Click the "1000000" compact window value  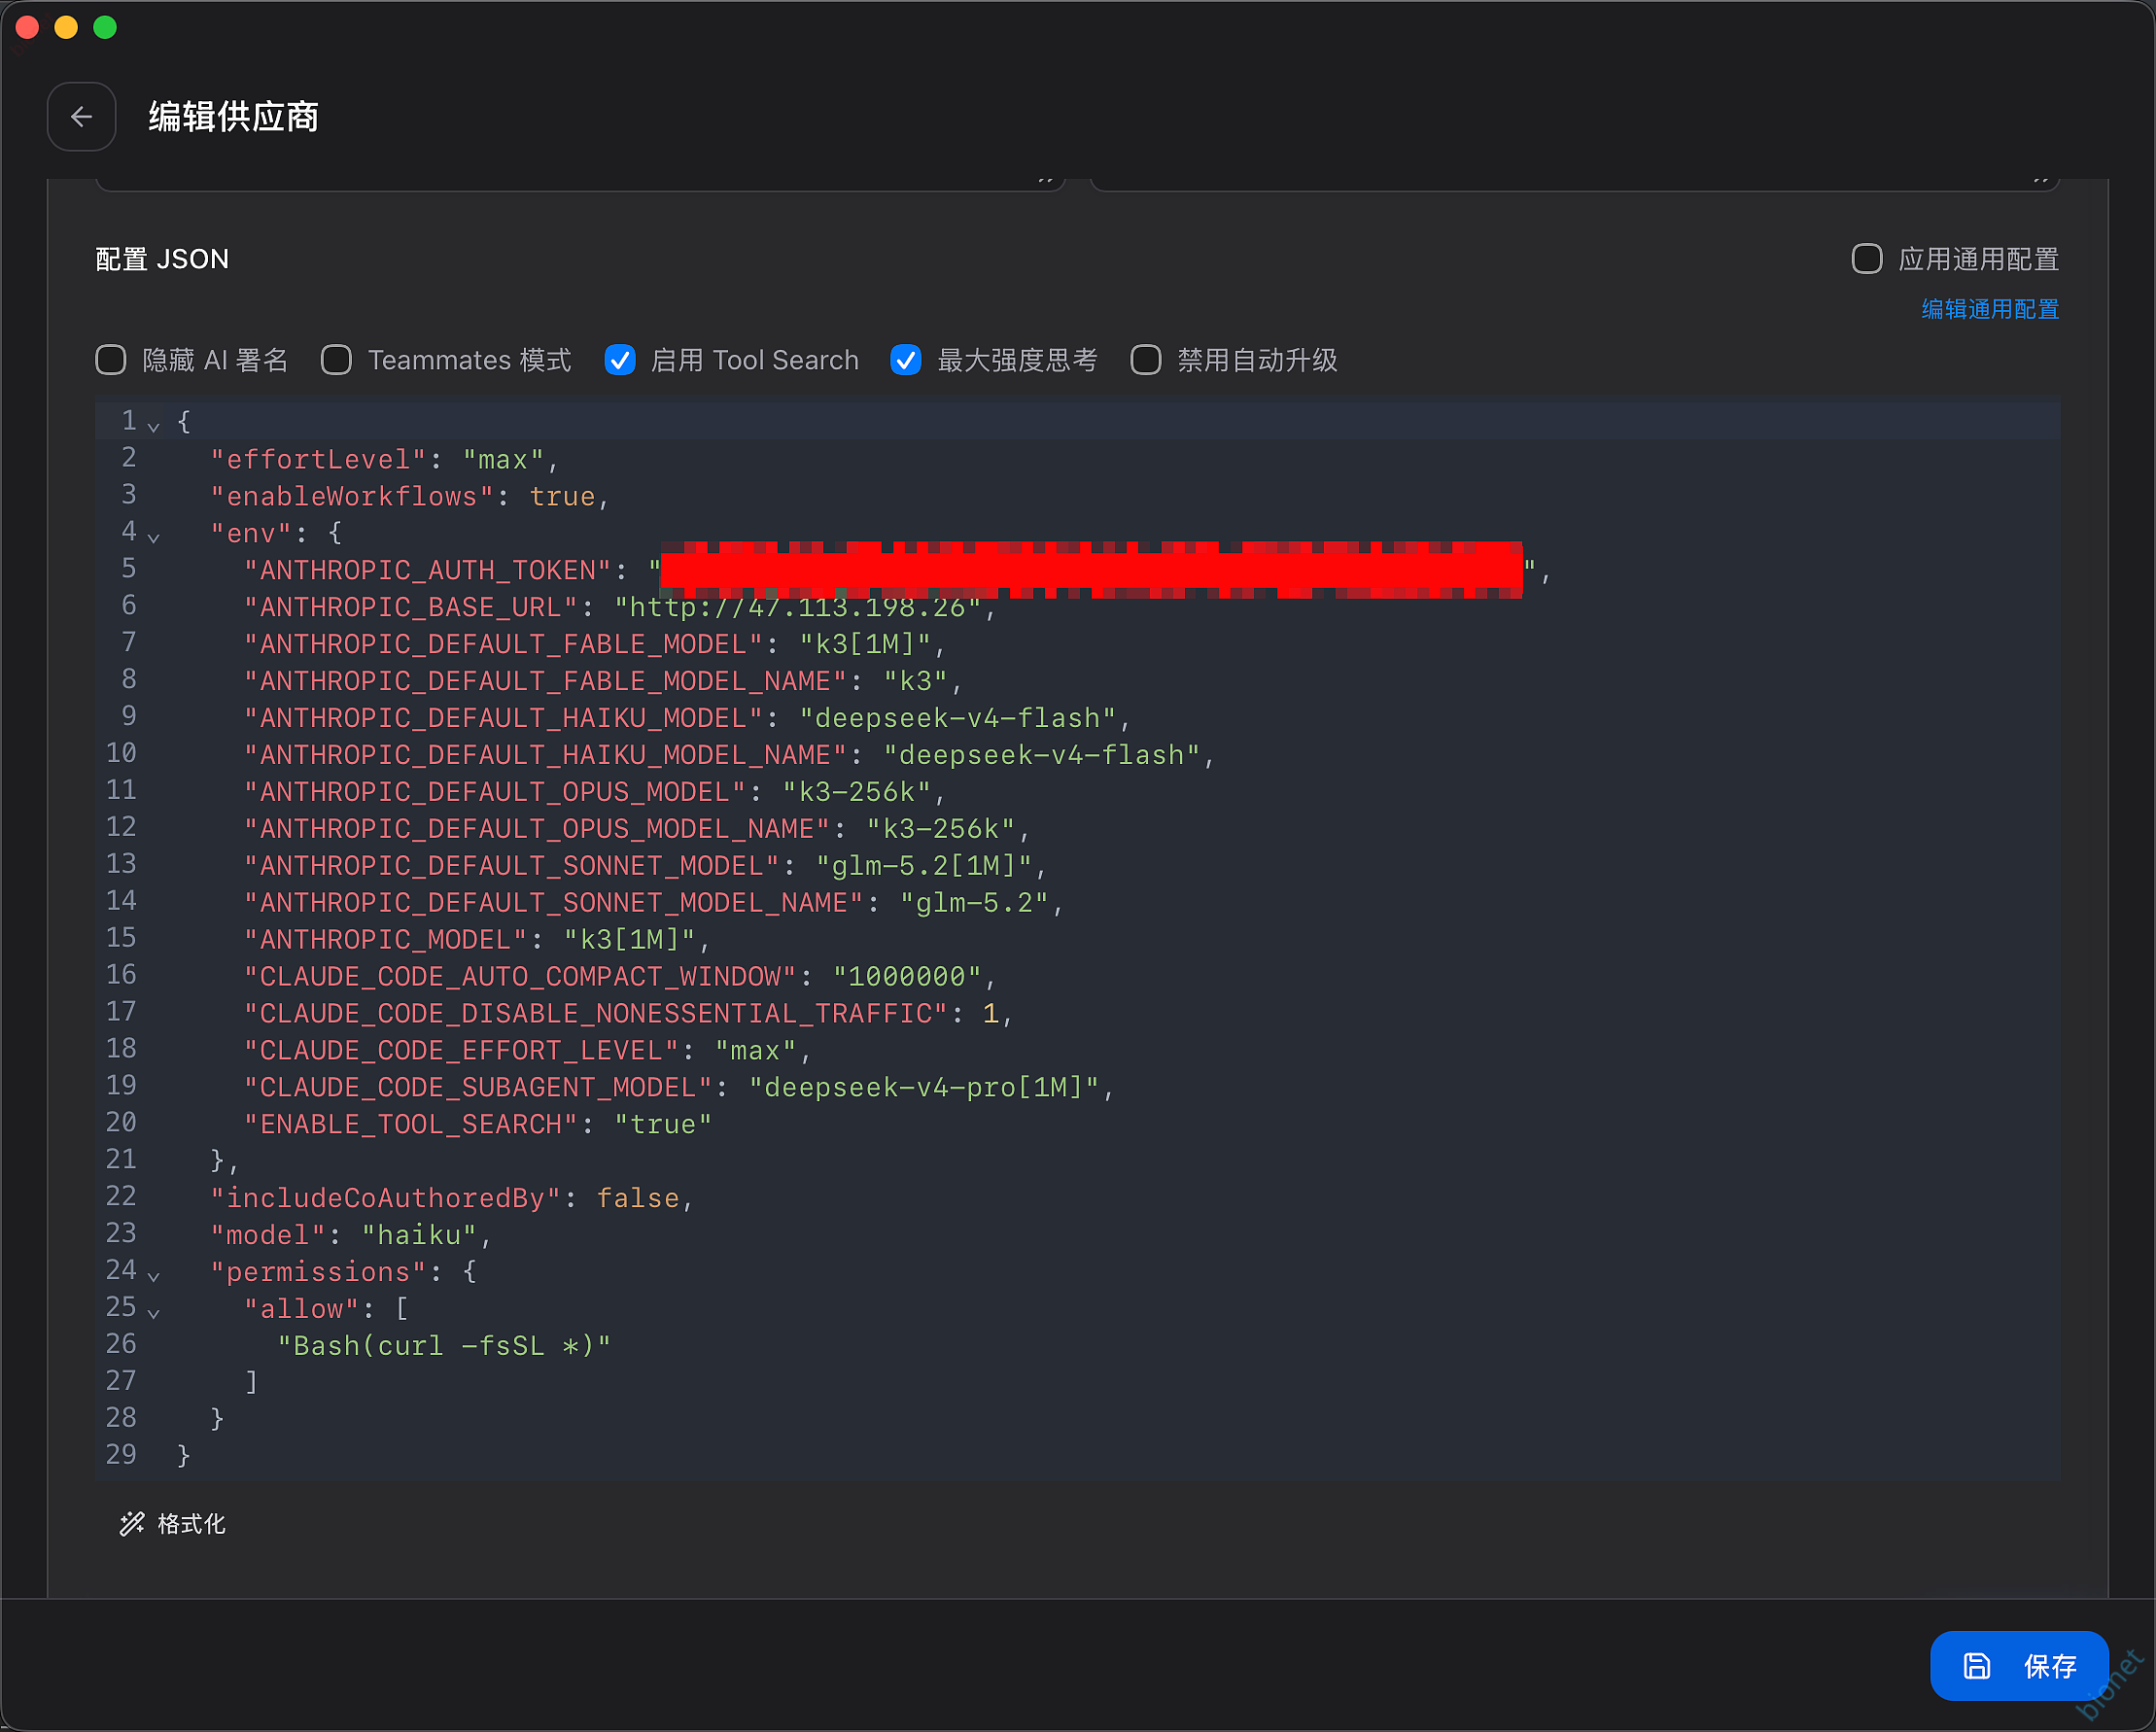pos(907,978)
